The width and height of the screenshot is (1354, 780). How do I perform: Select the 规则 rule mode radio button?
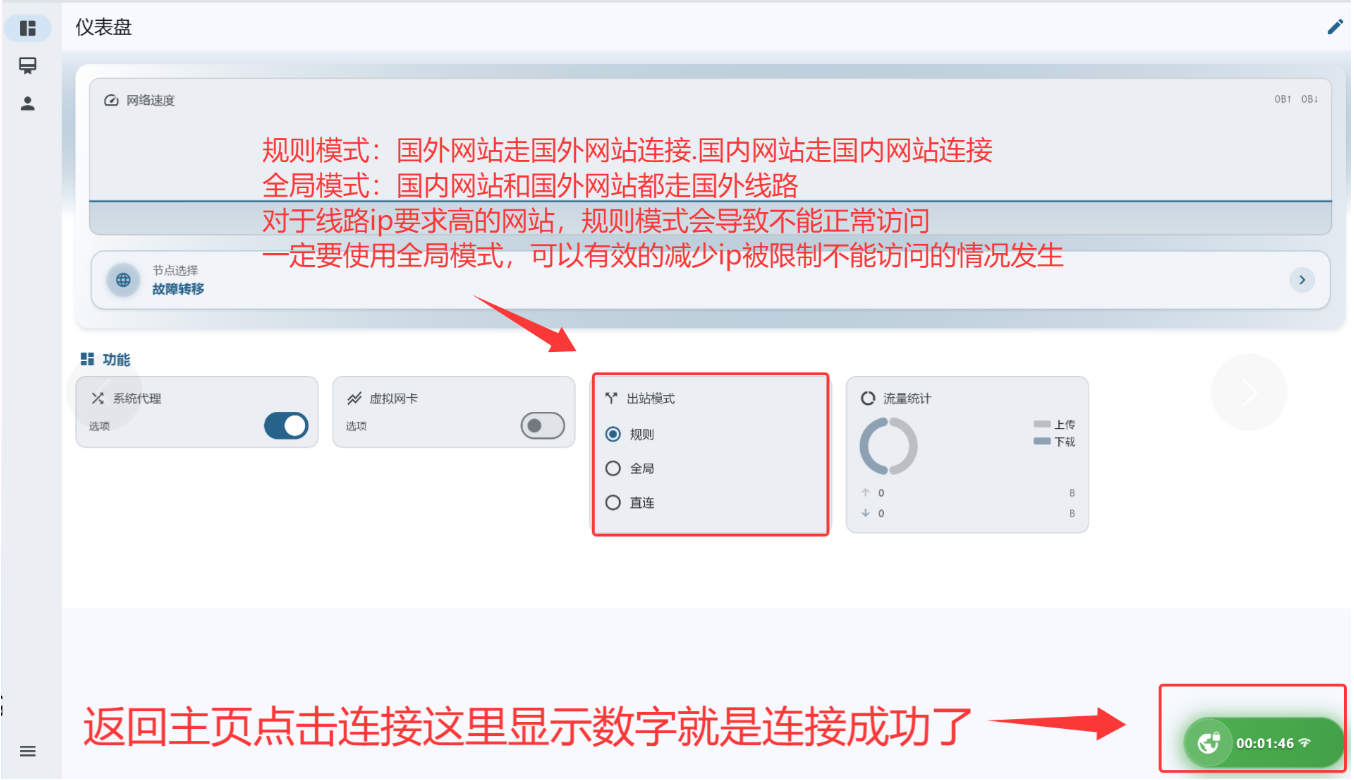(x=613, y=435)
